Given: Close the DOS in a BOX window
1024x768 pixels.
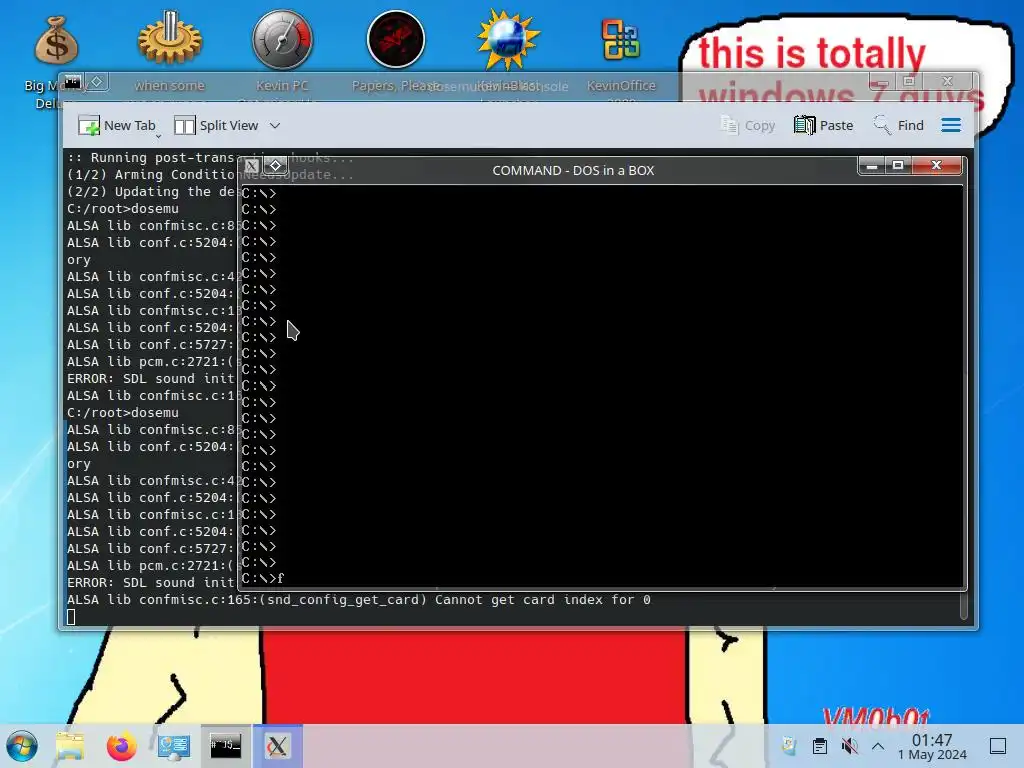Looking at the screenshot, I should point(936,166).
